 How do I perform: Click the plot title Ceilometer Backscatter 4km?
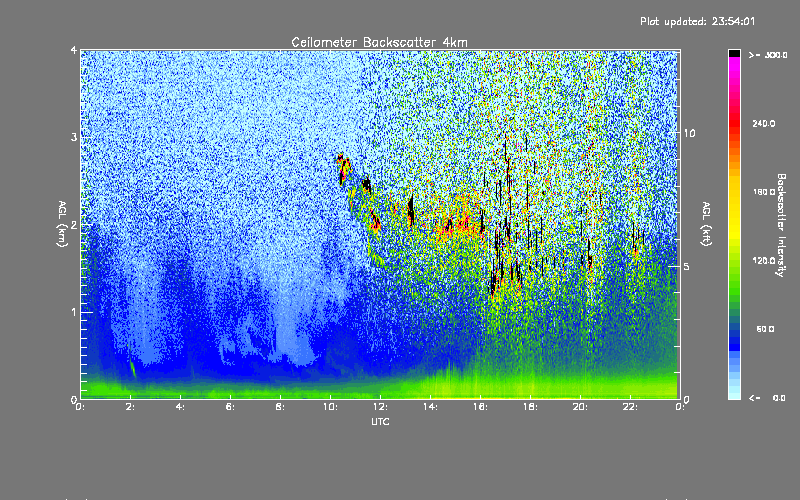point(379,42)
